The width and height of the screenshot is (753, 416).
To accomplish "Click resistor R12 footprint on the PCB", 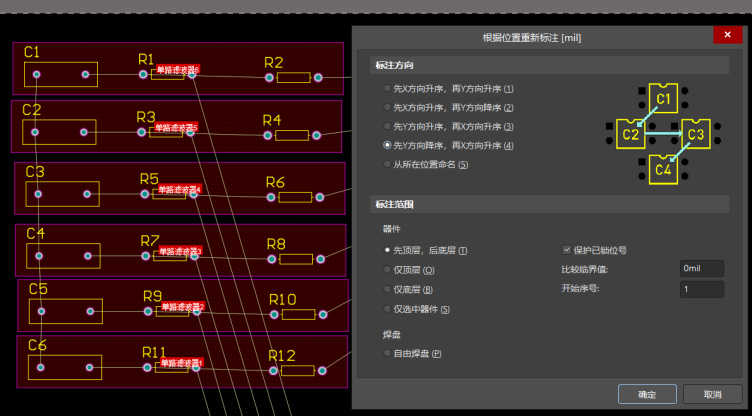I will point(297,371).
